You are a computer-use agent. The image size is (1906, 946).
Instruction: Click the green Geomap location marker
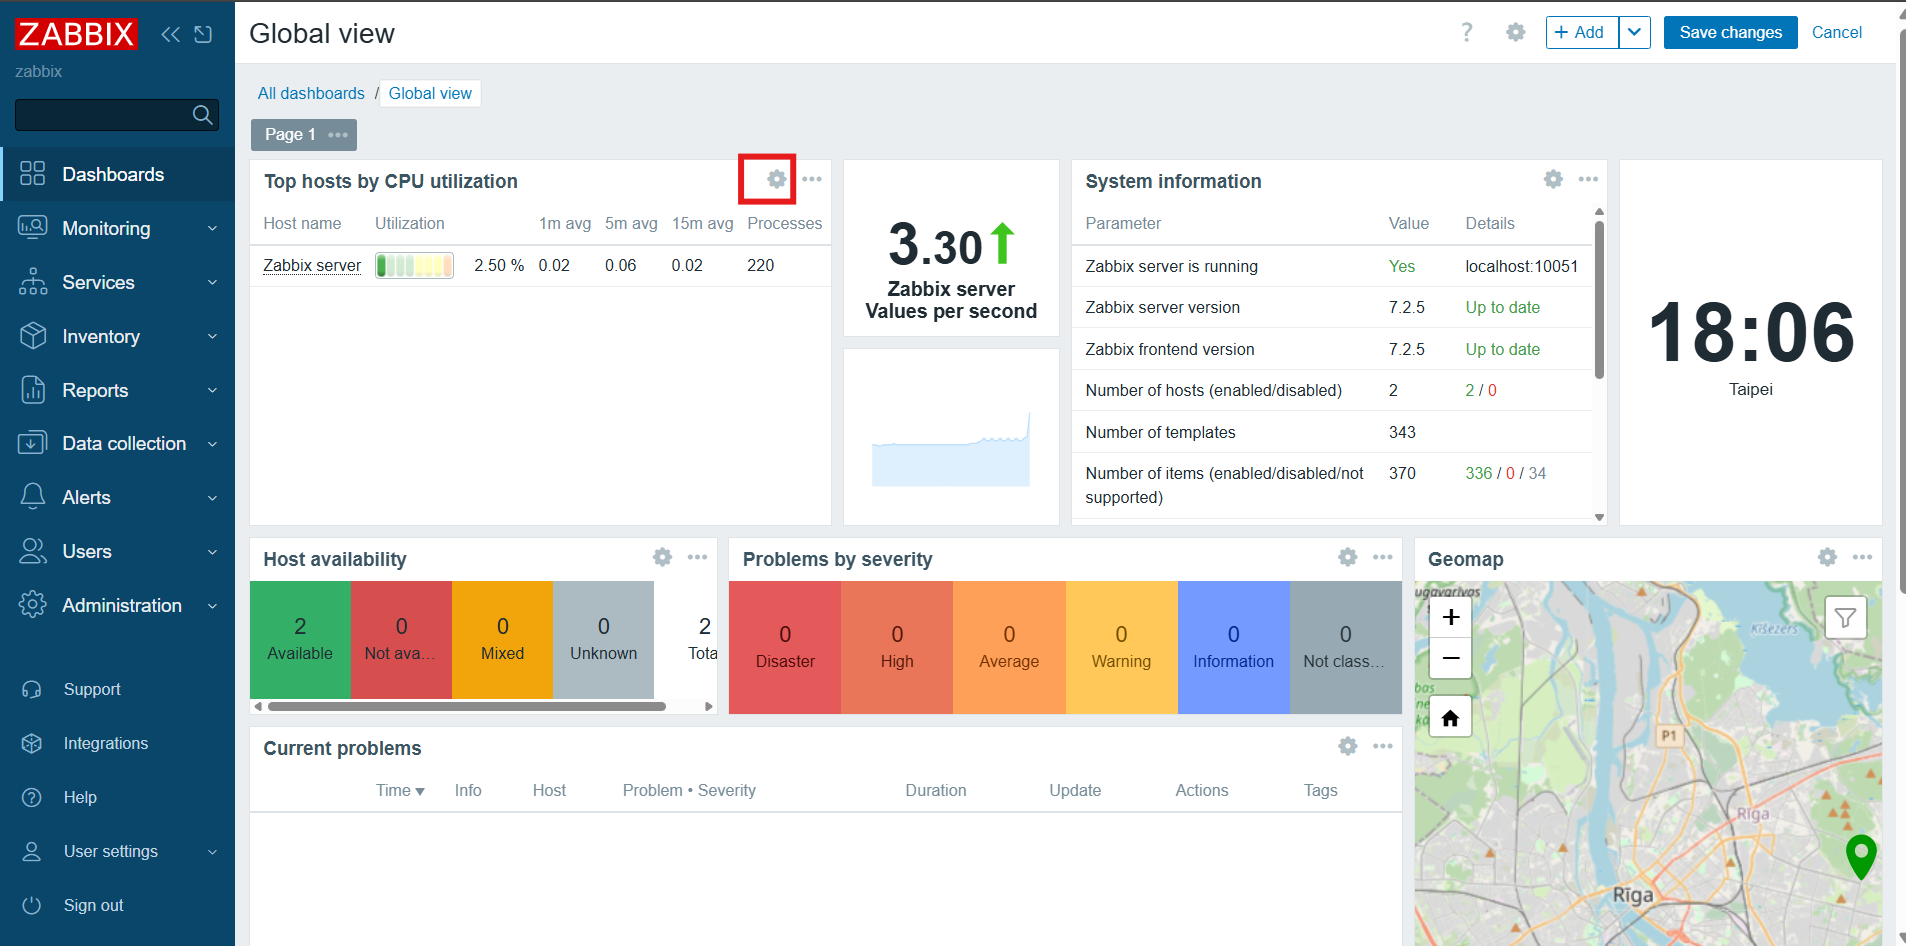1860,854
